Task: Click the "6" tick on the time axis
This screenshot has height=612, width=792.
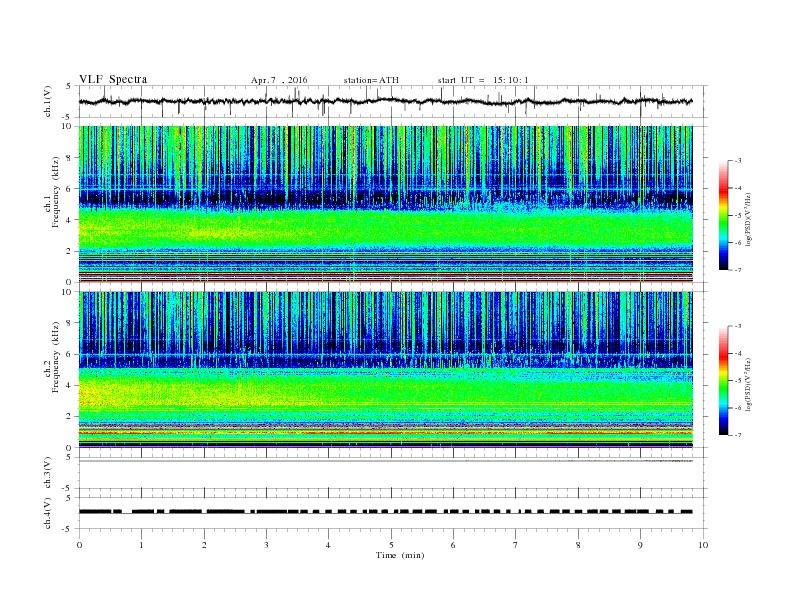Action: (453, 545)
